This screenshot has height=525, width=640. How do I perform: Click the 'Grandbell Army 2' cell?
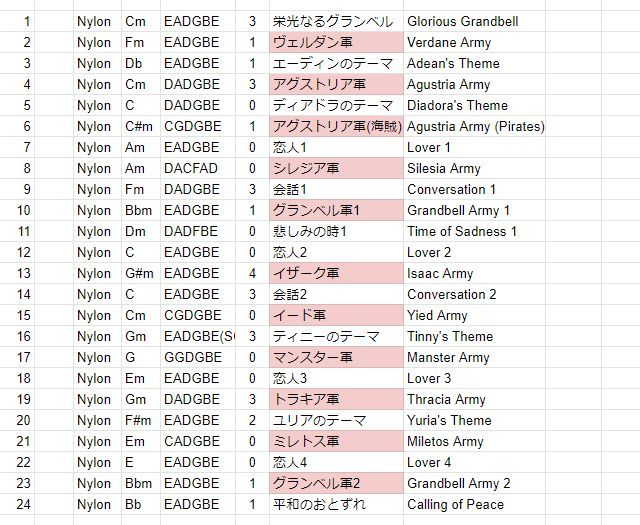tap(458, 483)
